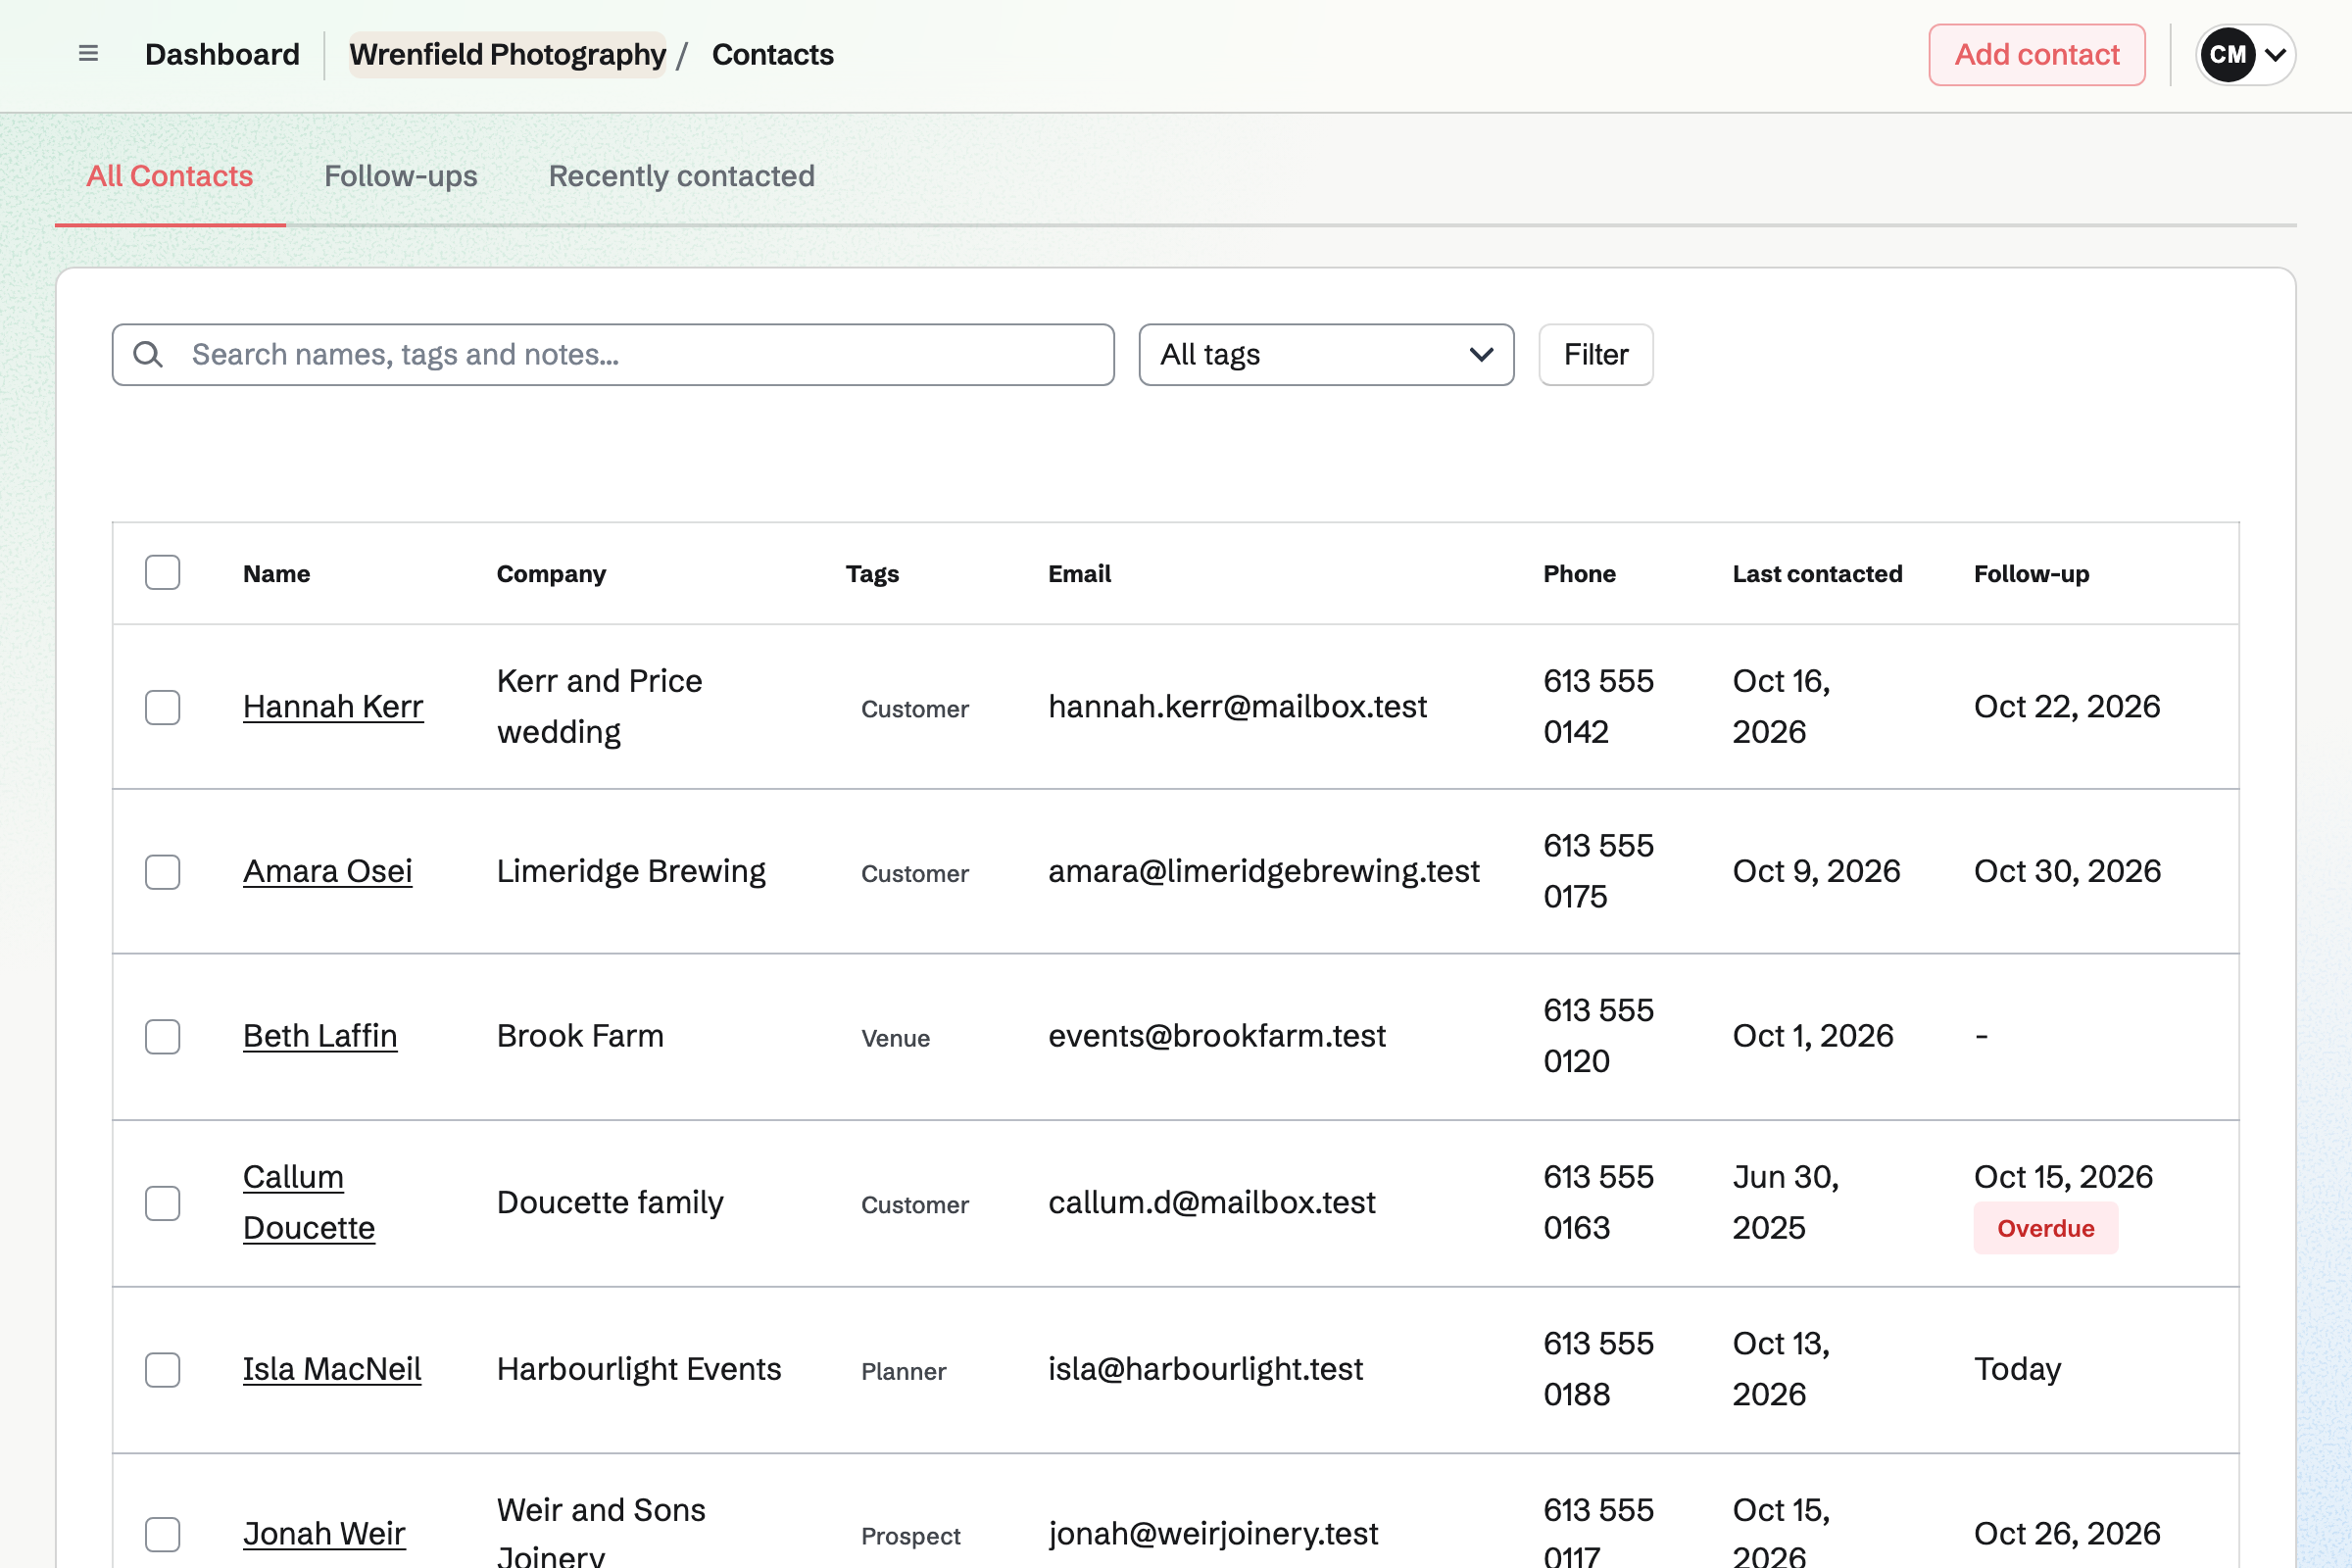Check the box for Amara Osei
2352x1568 pixels.
pos(162,872)
